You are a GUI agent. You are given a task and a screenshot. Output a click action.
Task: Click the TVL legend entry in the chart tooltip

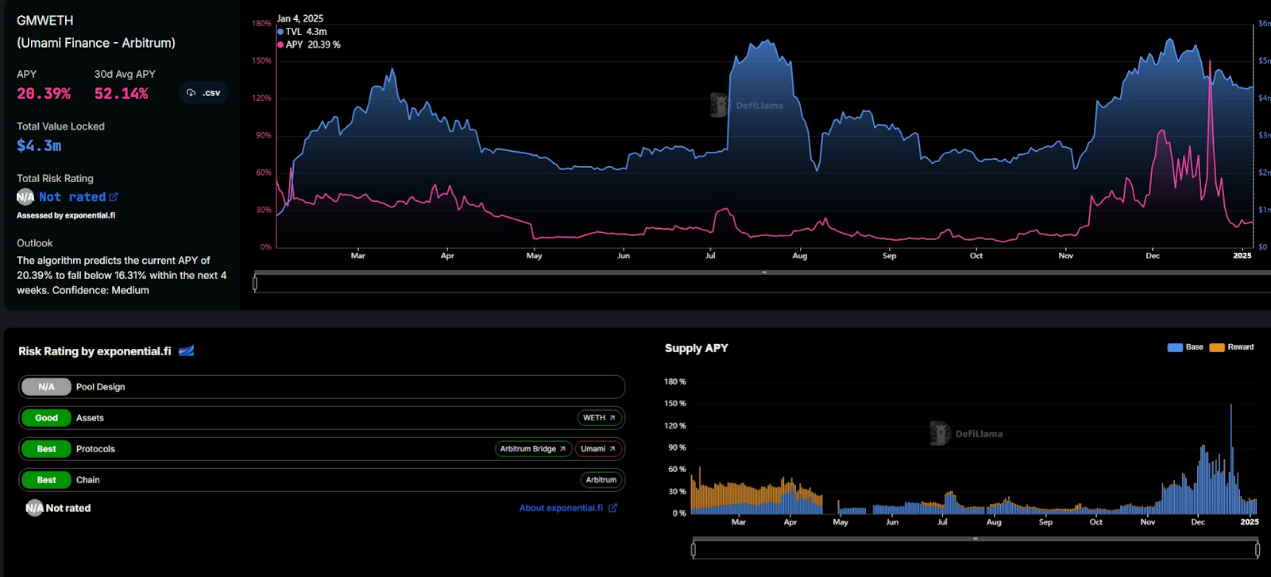click(301, 32)
